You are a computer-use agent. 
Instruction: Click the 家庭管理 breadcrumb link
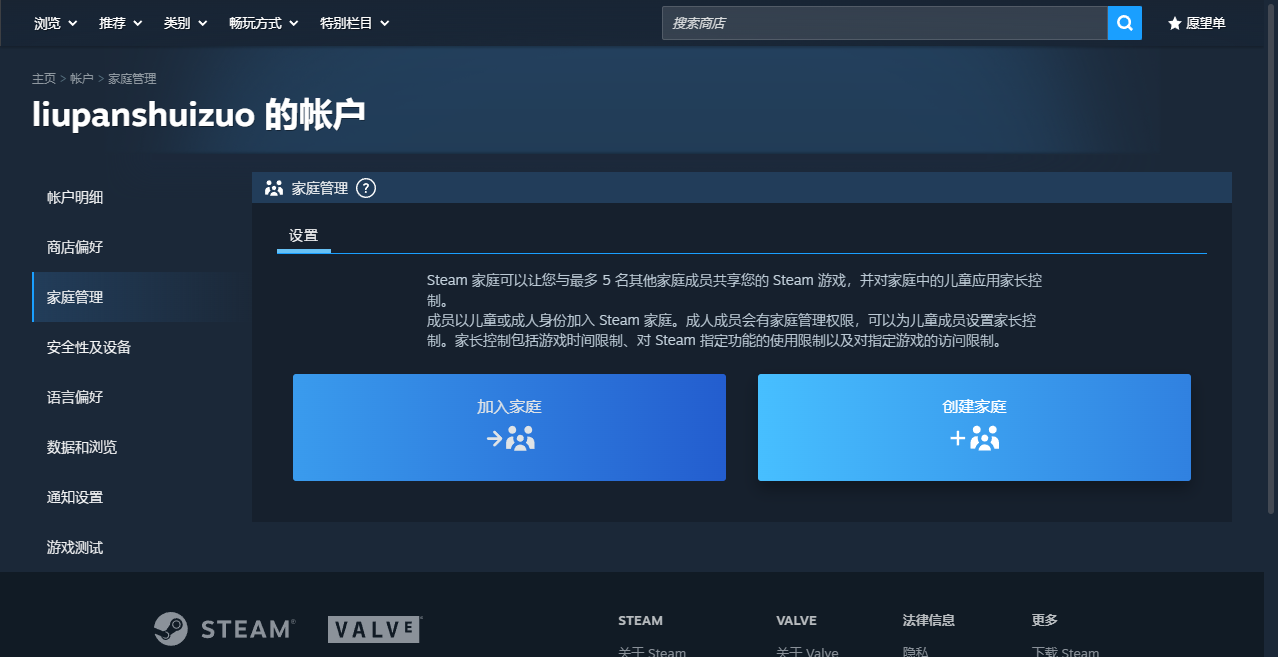click(x=132, y=78)
